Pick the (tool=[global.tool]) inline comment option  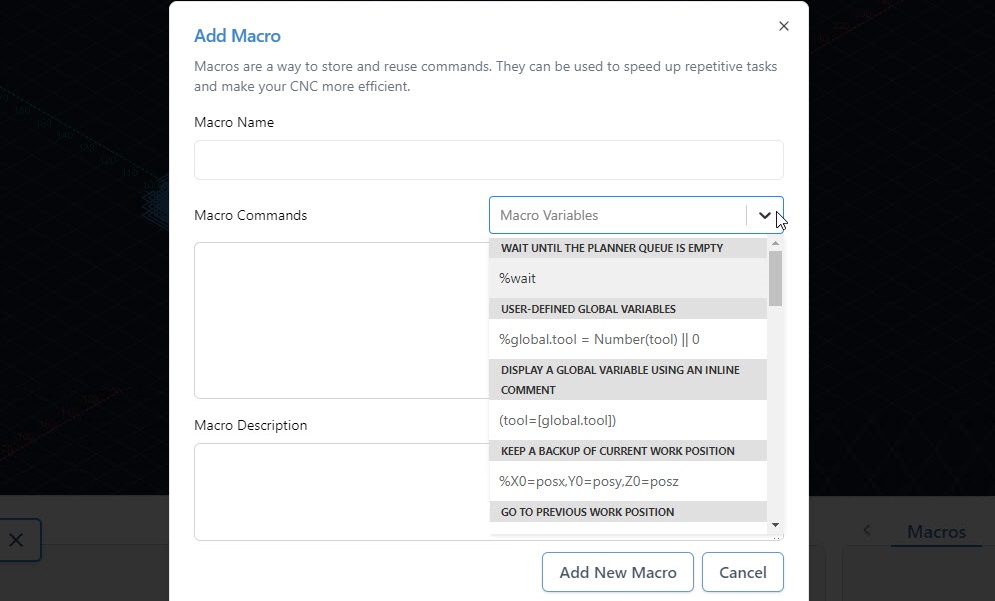point(628,420)
